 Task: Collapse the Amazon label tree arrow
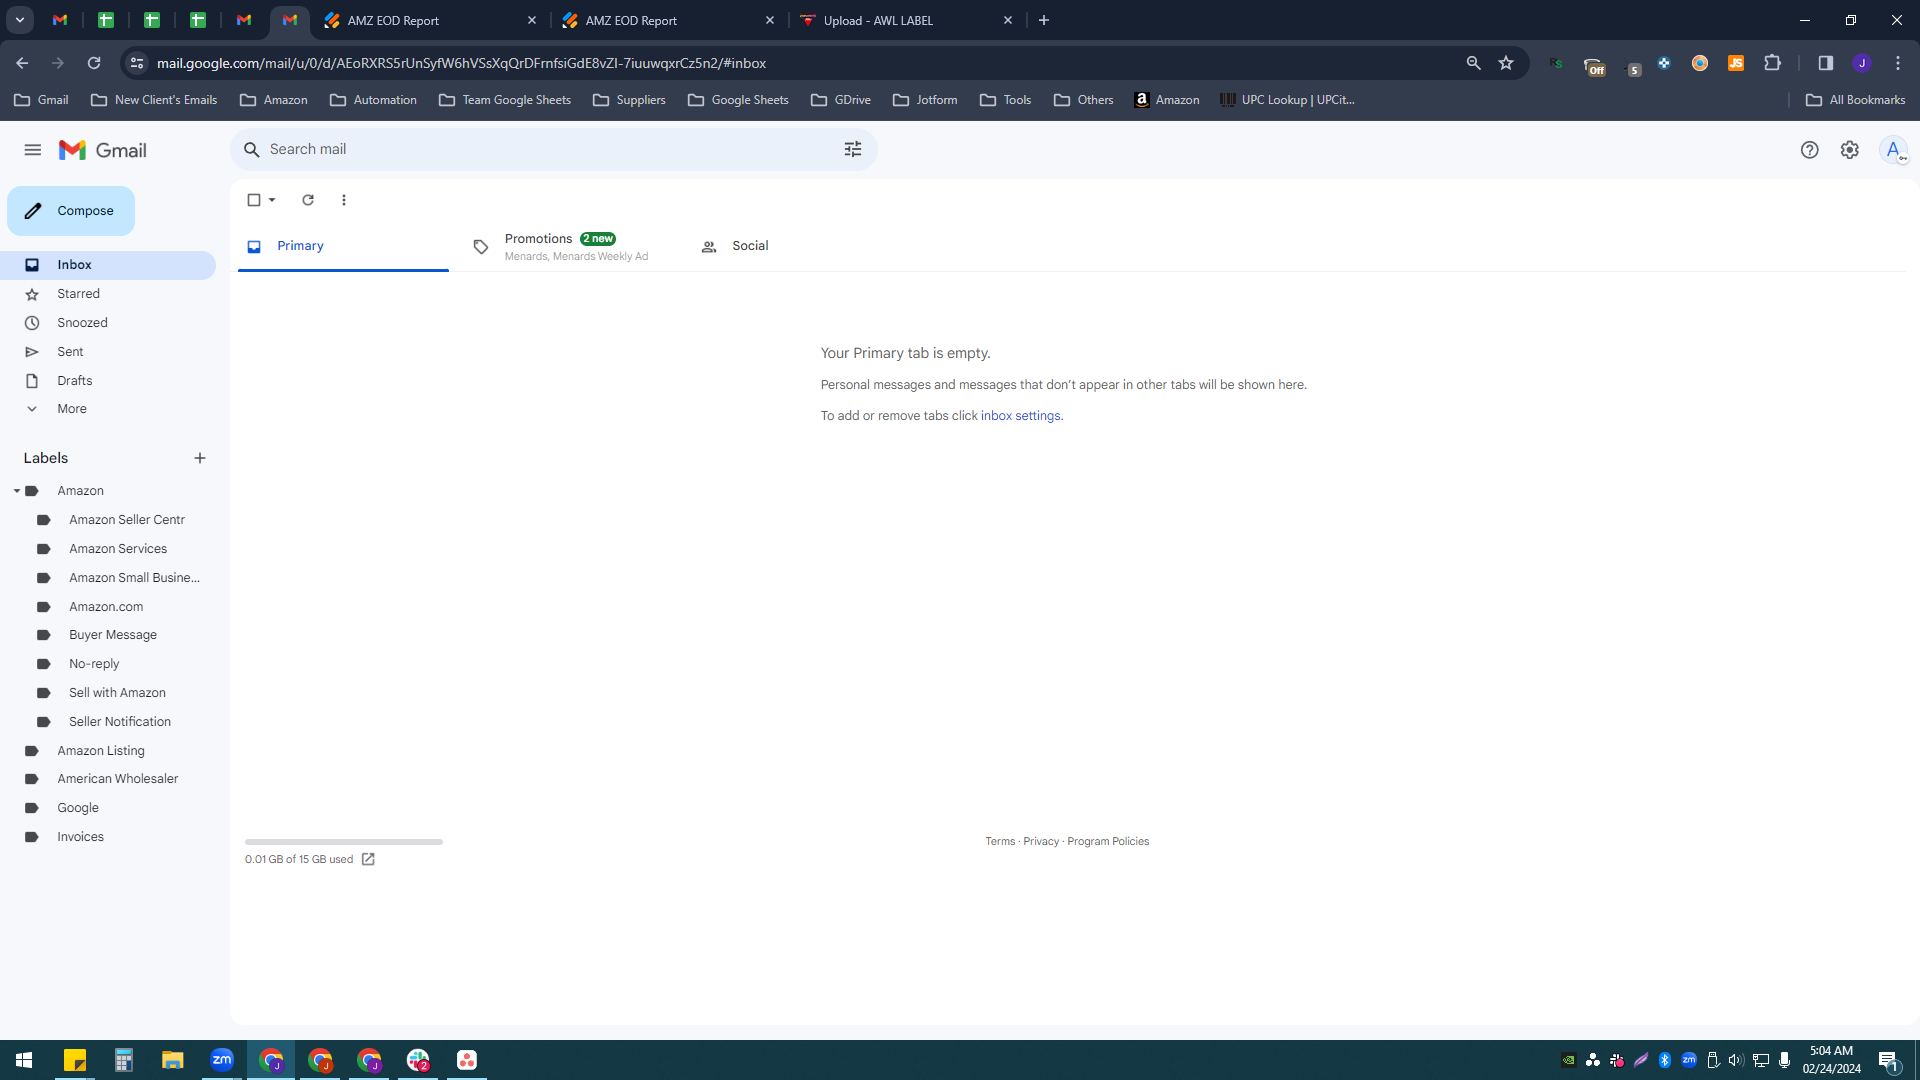point(16,491)
